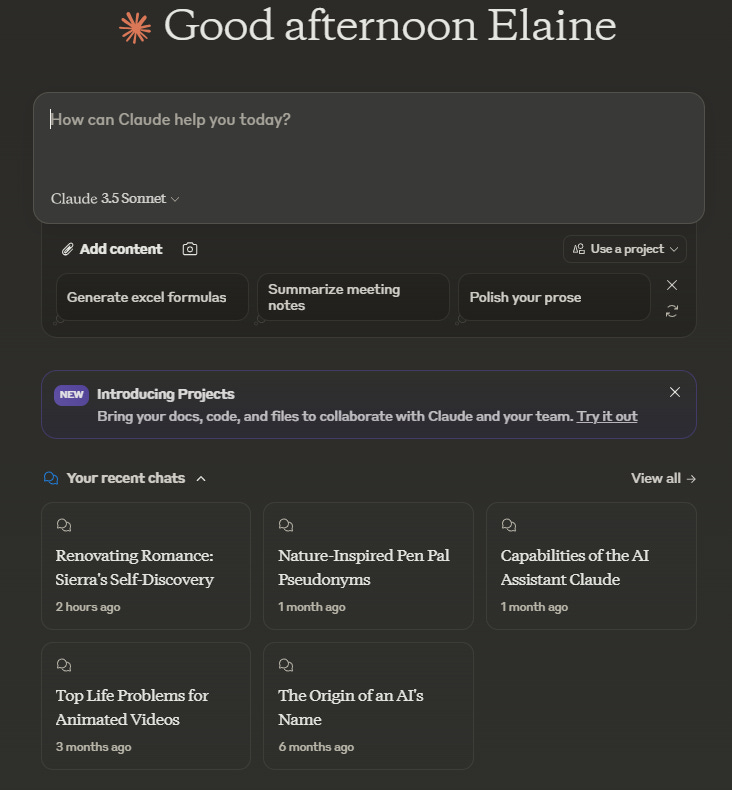Collapse the Your recent chats section

pyautogui.click(x=201, y=479)
